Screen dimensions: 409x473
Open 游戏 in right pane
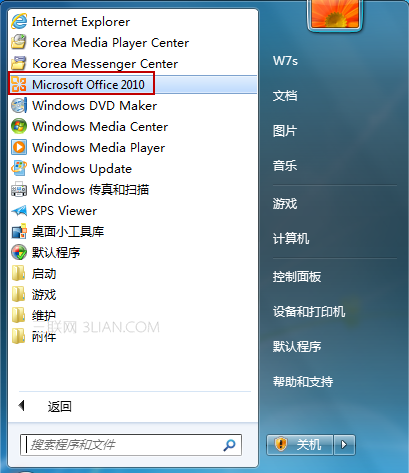point(285,203)
